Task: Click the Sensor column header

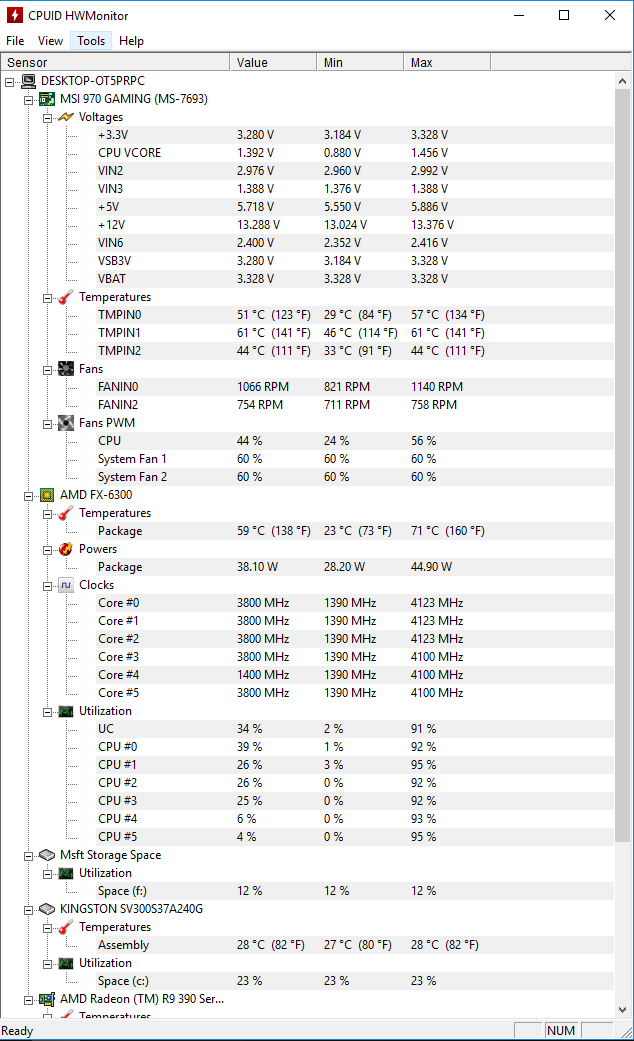Action: [x=115, y=62]
